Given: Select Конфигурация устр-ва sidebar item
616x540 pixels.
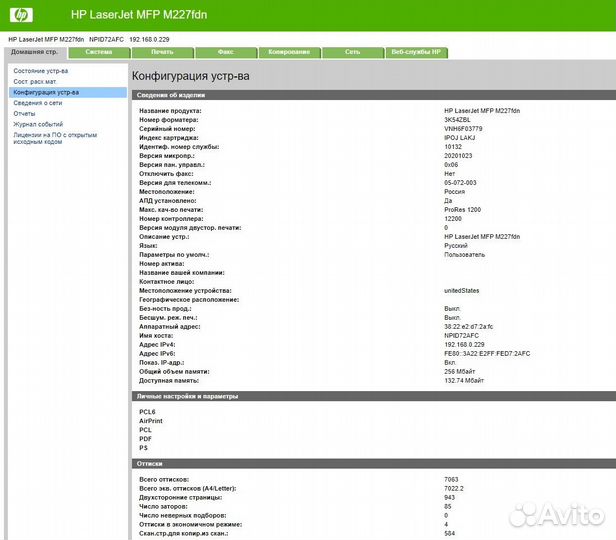Looking at the screenshot, I should (68, 92).
